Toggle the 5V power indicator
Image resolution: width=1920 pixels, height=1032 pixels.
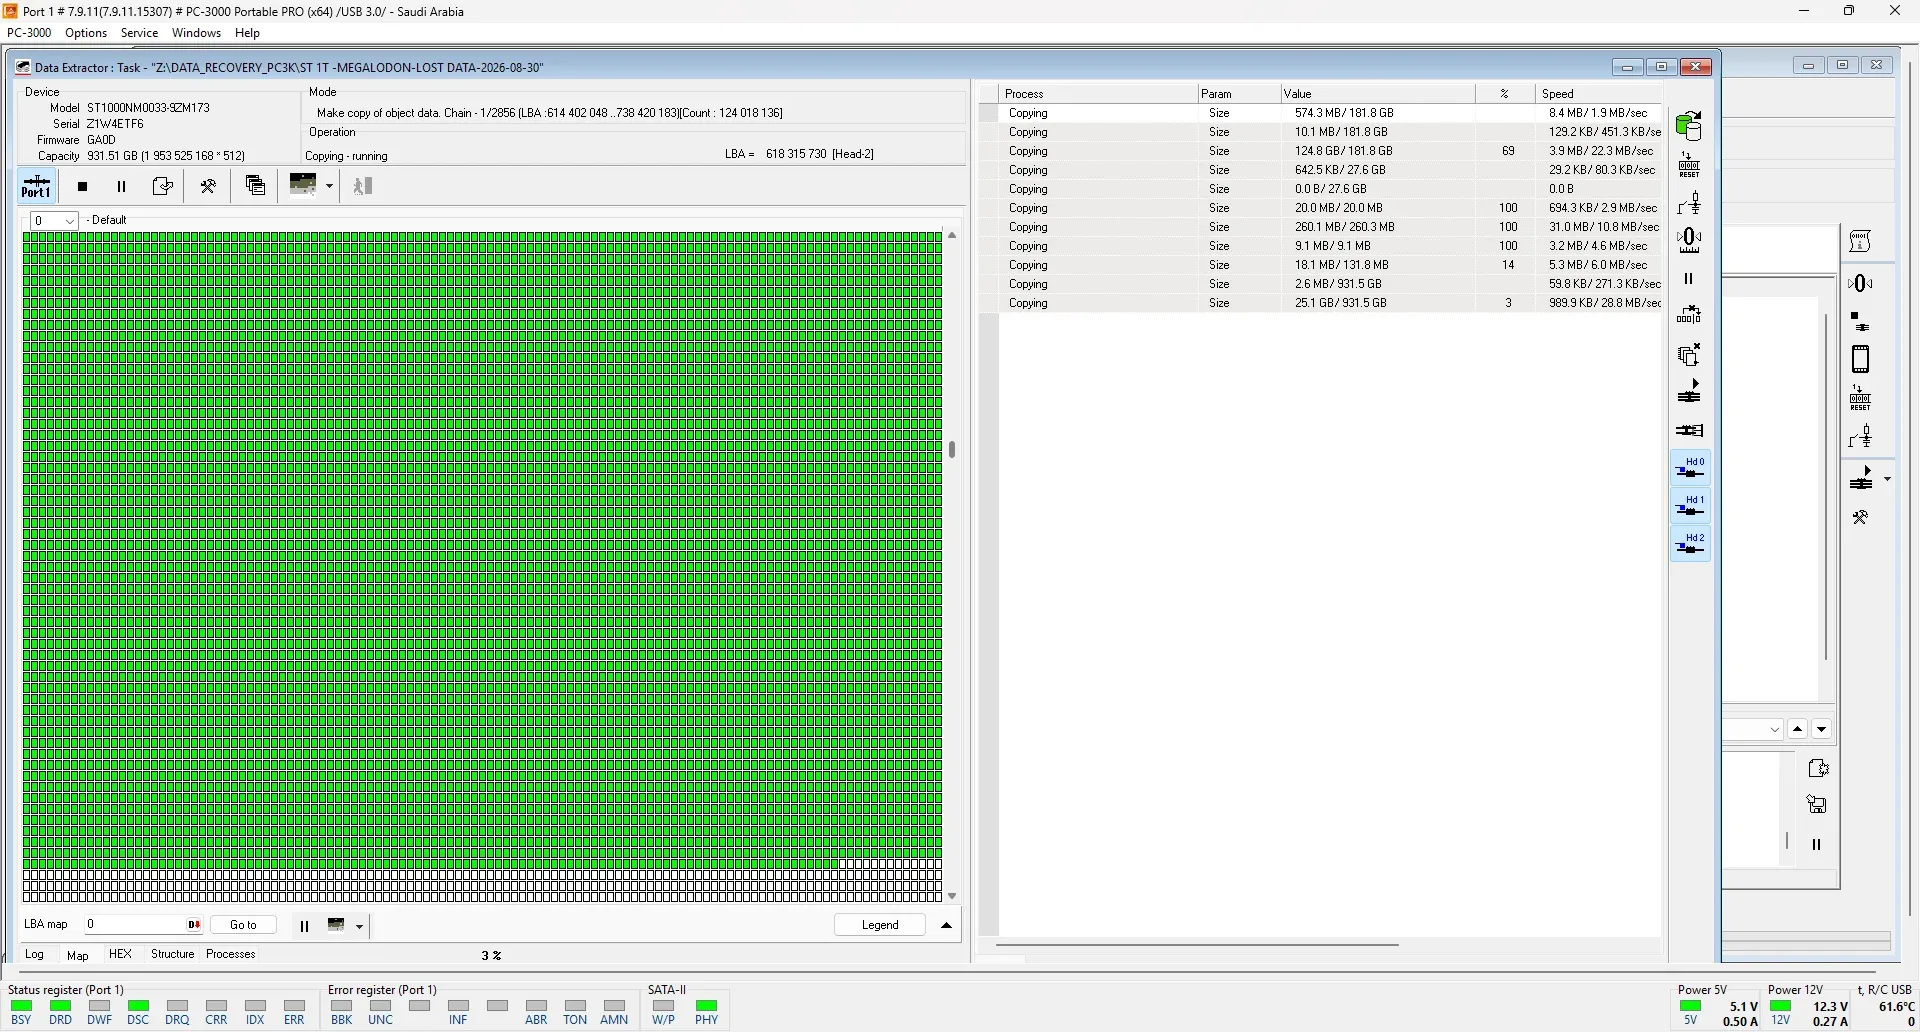pos(1691,1008)
